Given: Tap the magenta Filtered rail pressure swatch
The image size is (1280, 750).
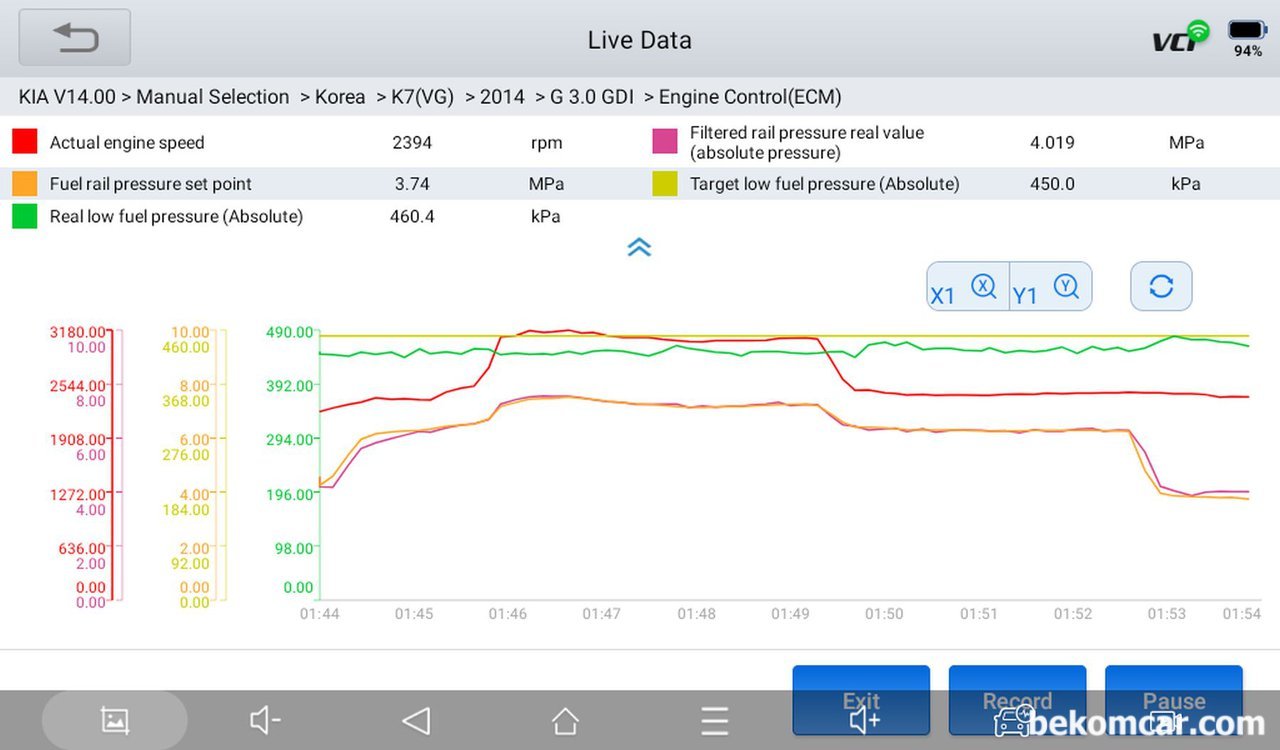Looking at the screenshot, I should point(665,142).
